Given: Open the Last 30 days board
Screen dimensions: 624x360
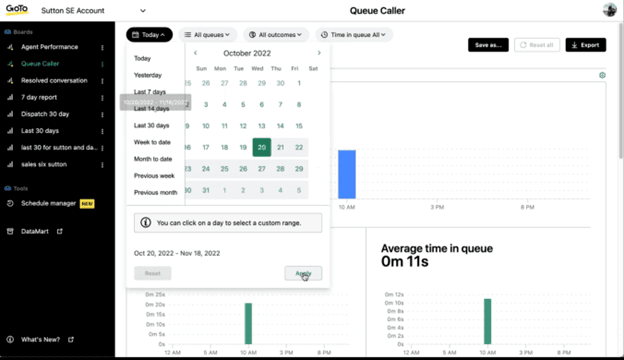Looking at the screenshot, I should pos(40,130).
